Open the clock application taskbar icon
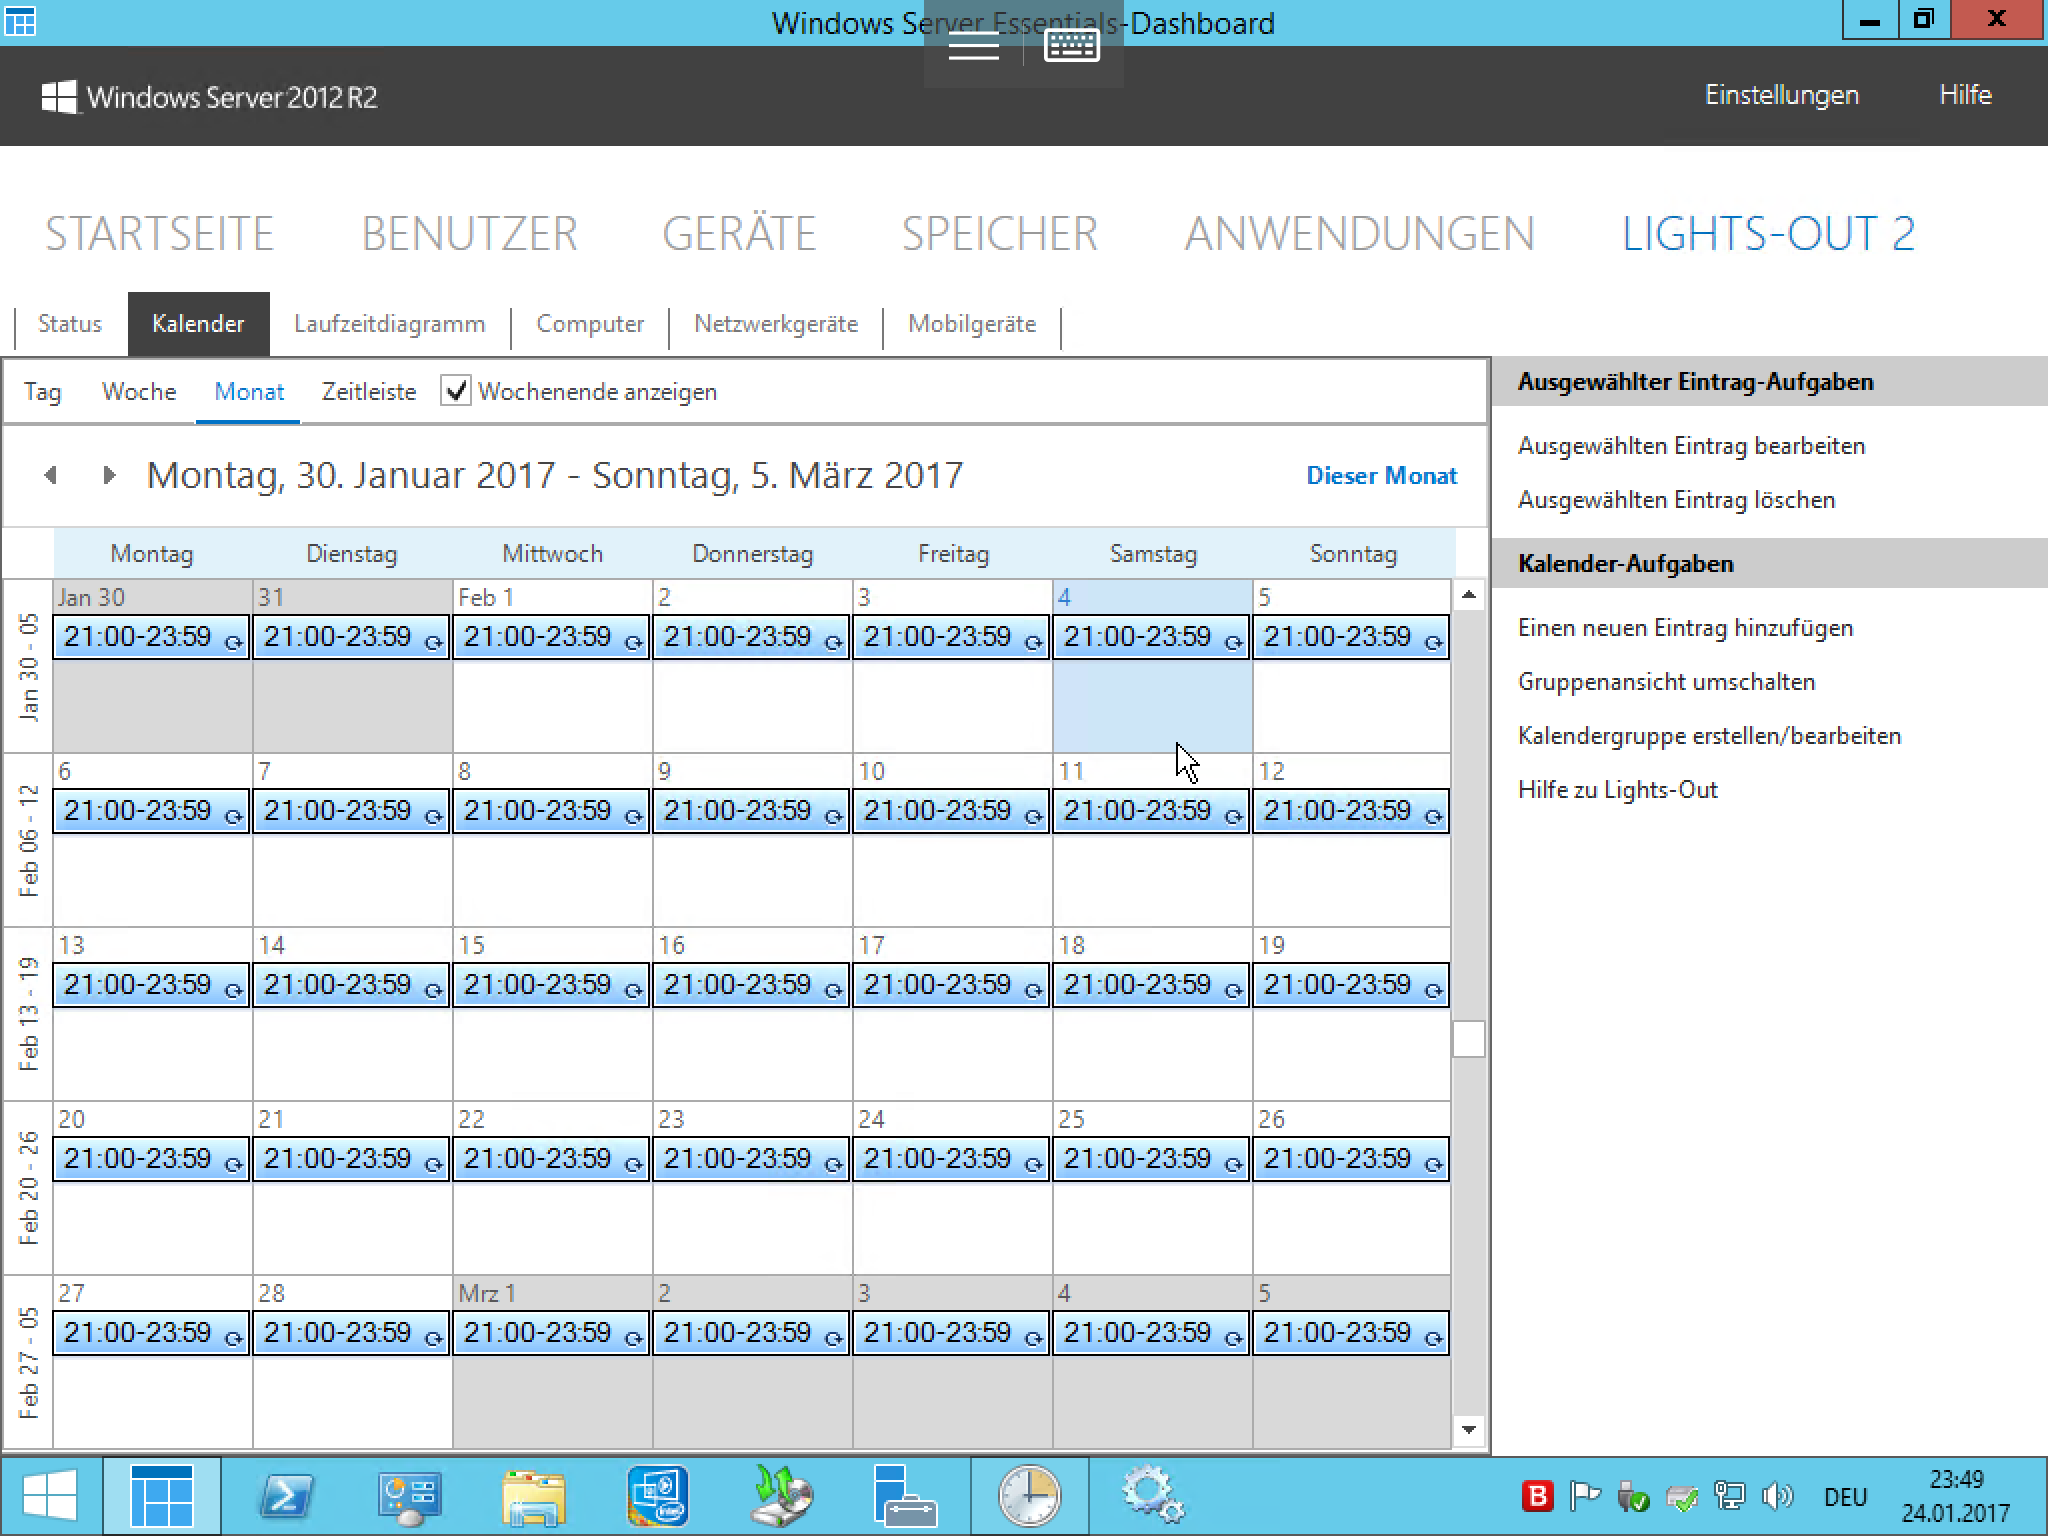 click(1028, 1497)
